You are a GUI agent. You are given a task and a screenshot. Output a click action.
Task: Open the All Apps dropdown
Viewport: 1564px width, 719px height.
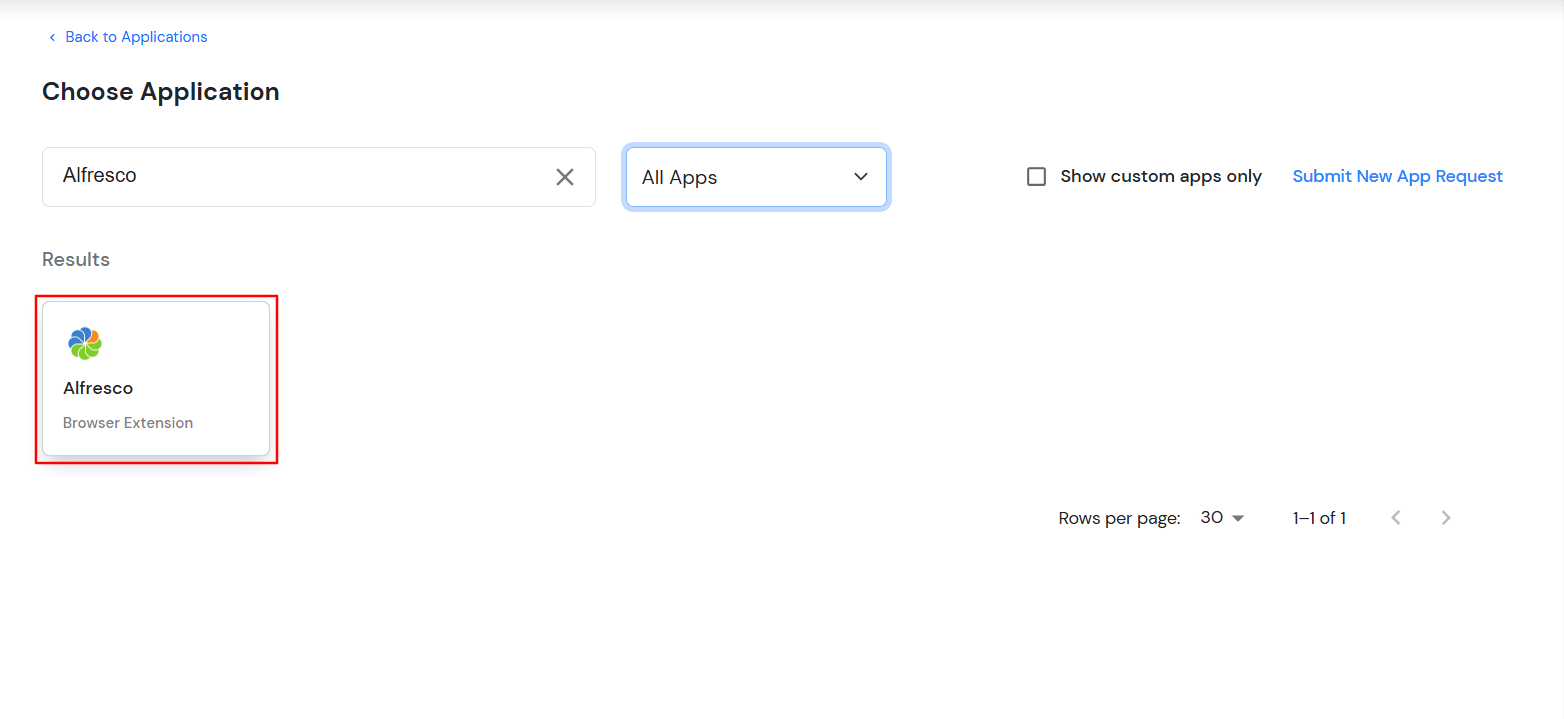pyautogui.click(x=756, y=177)
